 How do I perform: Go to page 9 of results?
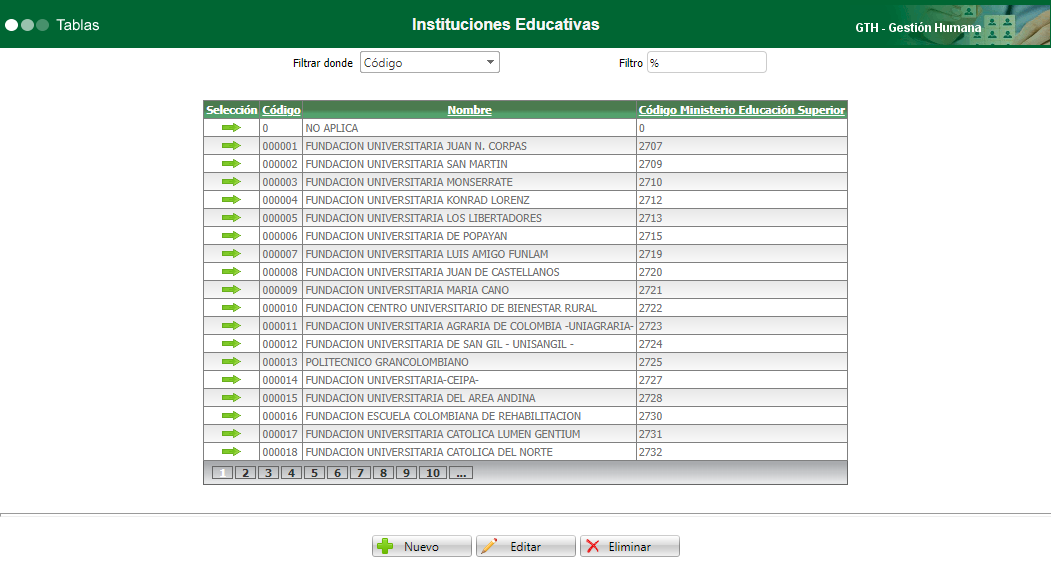pyautogui.click(x=406, y=473)
